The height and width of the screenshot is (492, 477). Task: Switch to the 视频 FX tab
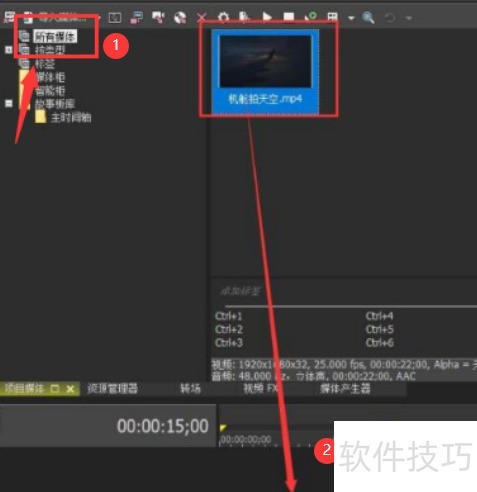[x=260, y=389]
